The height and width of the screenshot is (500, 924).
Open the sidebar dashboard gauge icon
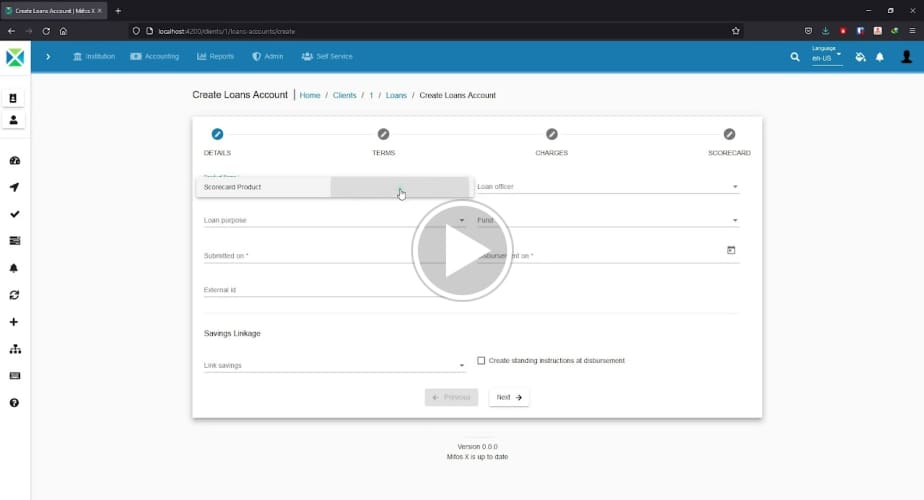[15, 160]
